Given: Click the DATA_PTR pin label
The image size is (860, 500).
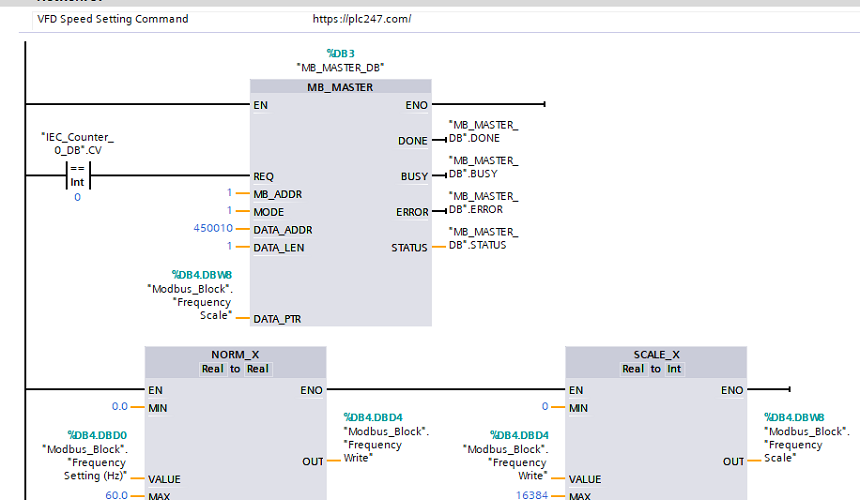Looking at the screenshot, I should (x=277, y=319).
